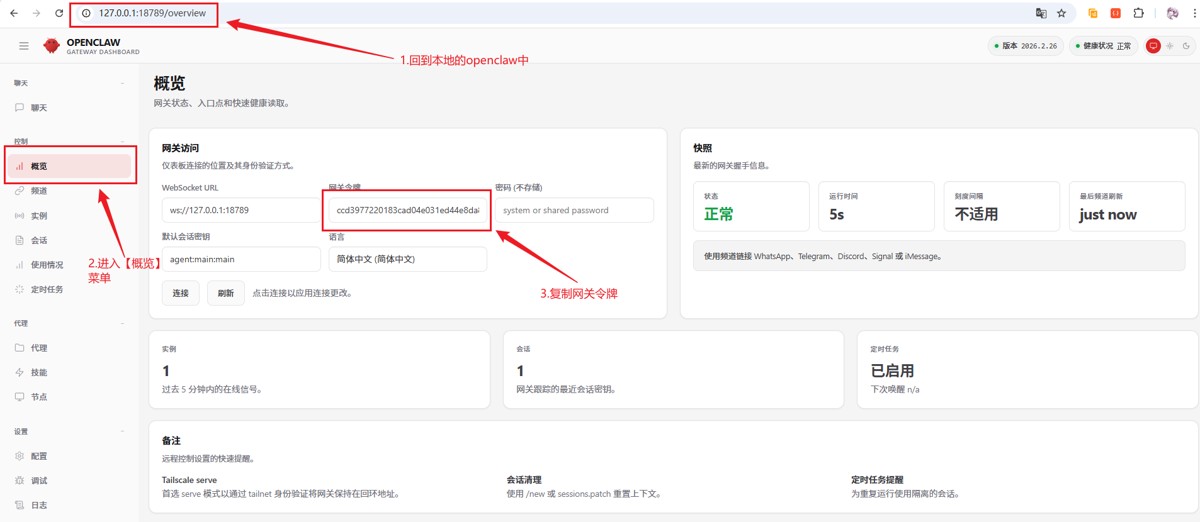Viewport: 1200px width, 522px height.
Task: Click the 会话清理 note heading
Action: pos(526,480)
